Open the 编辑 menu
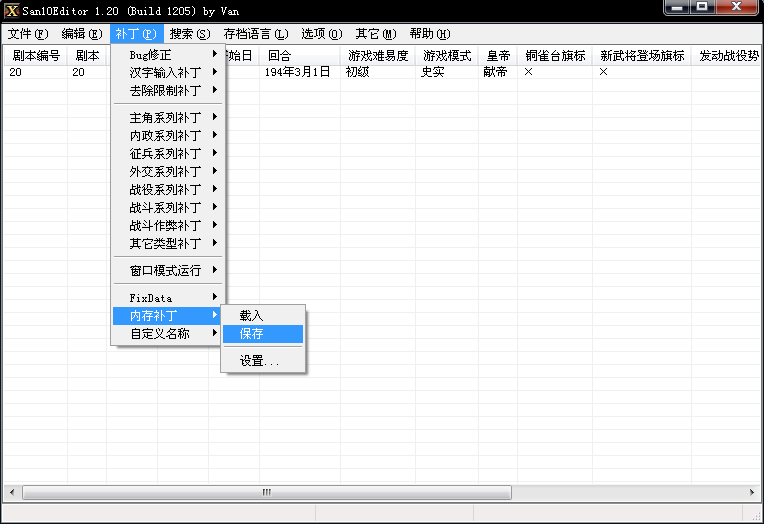764x524 pixels. 81,34
